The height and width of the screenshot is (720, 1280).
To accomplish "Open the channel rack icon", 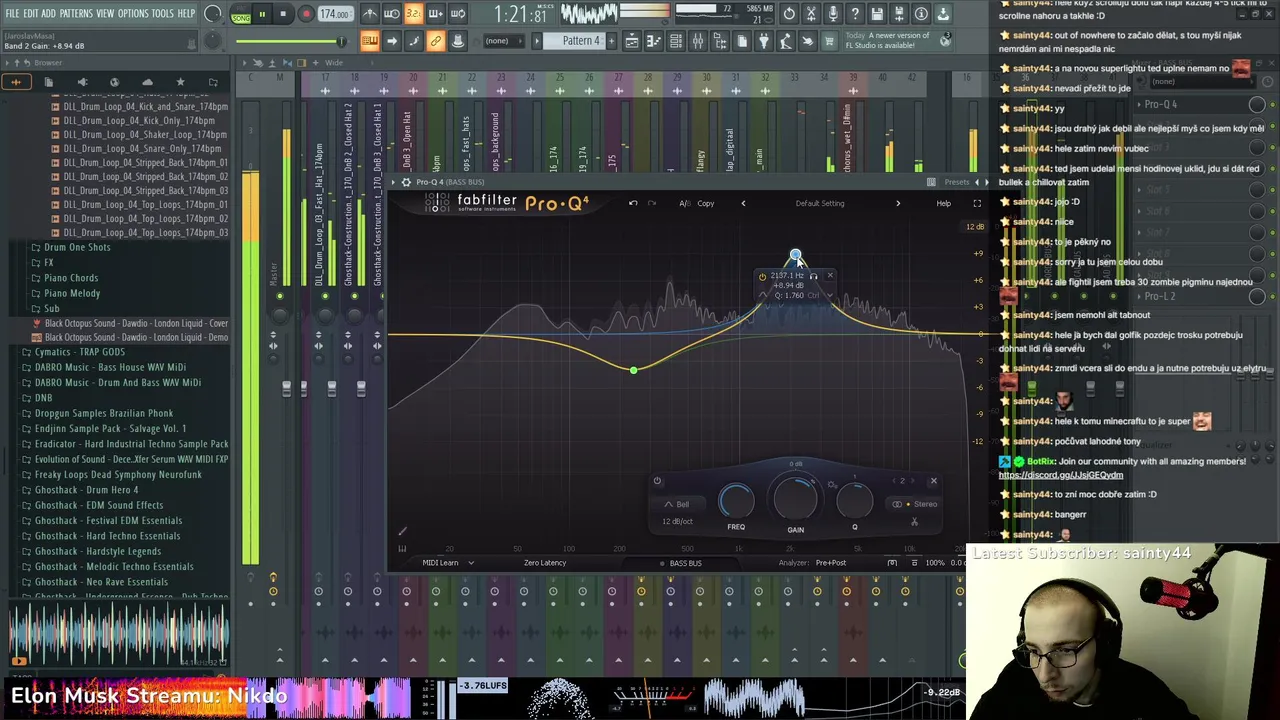I will (x=676, y=41).
